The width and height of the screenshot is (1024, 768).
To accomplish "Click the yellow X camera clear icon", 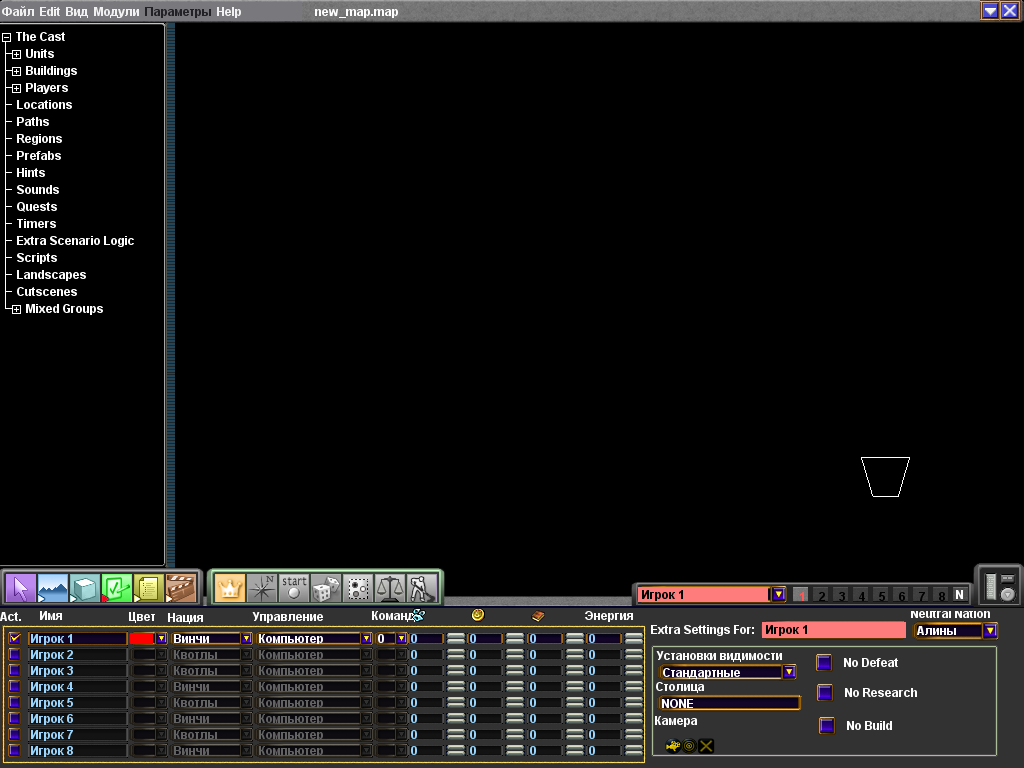I will (x=706, y=746).
